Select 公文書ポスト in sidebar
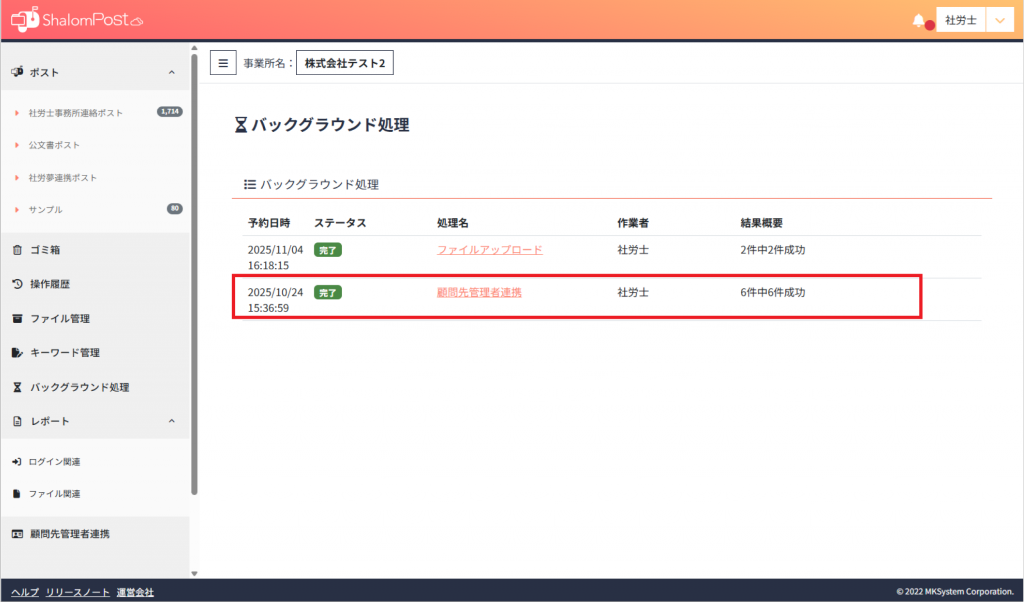 (x=54, y=145)
